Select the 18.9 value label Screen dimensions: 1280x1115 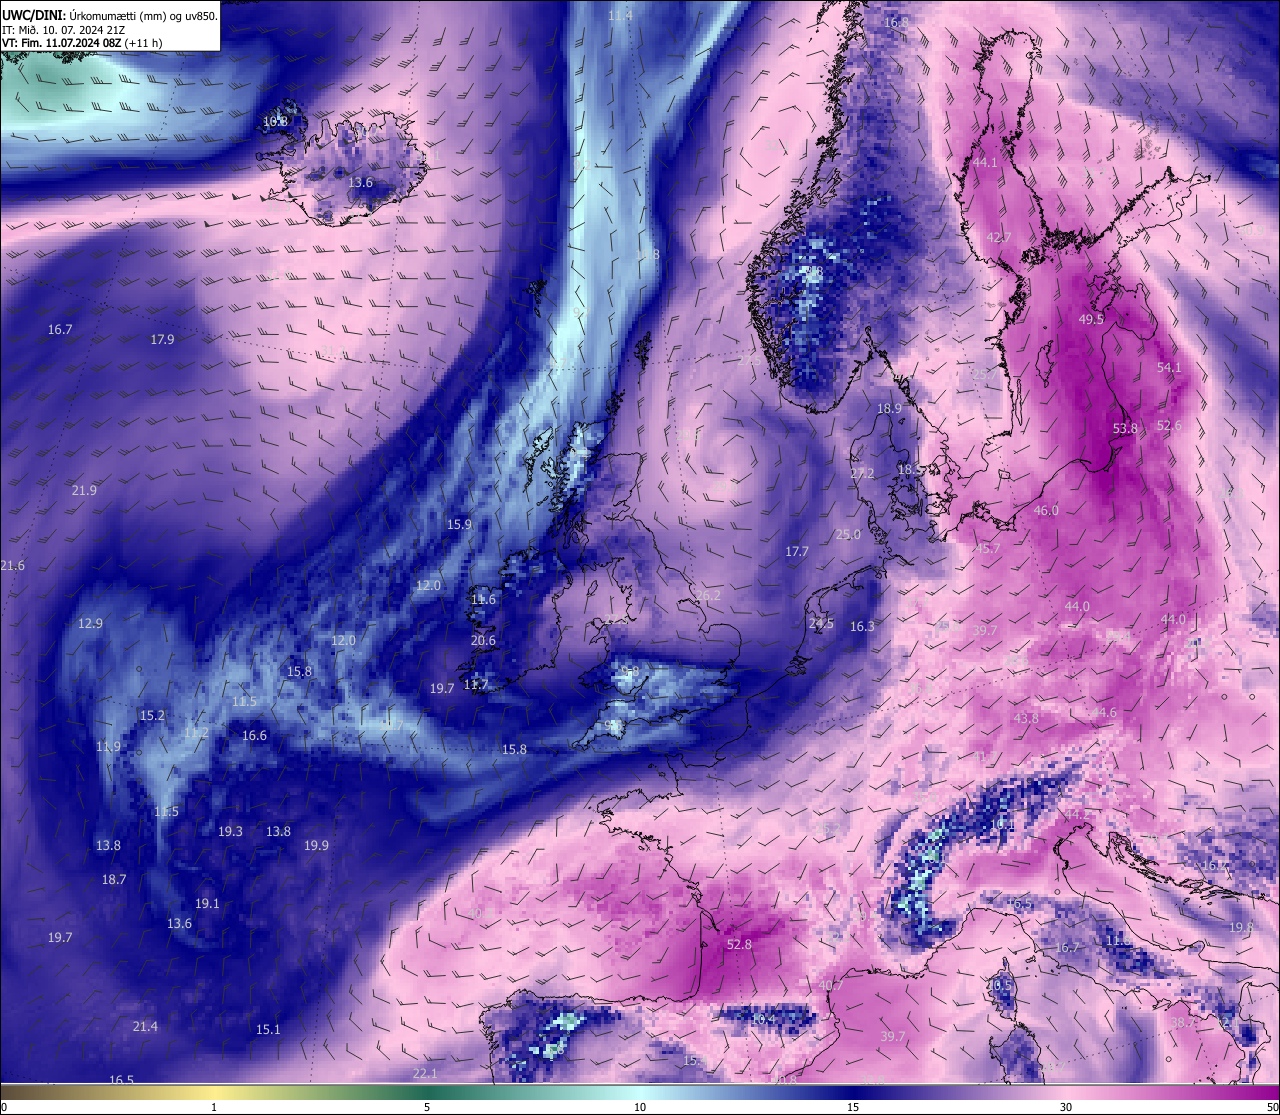pyautogui.click(x=889, y=408)
